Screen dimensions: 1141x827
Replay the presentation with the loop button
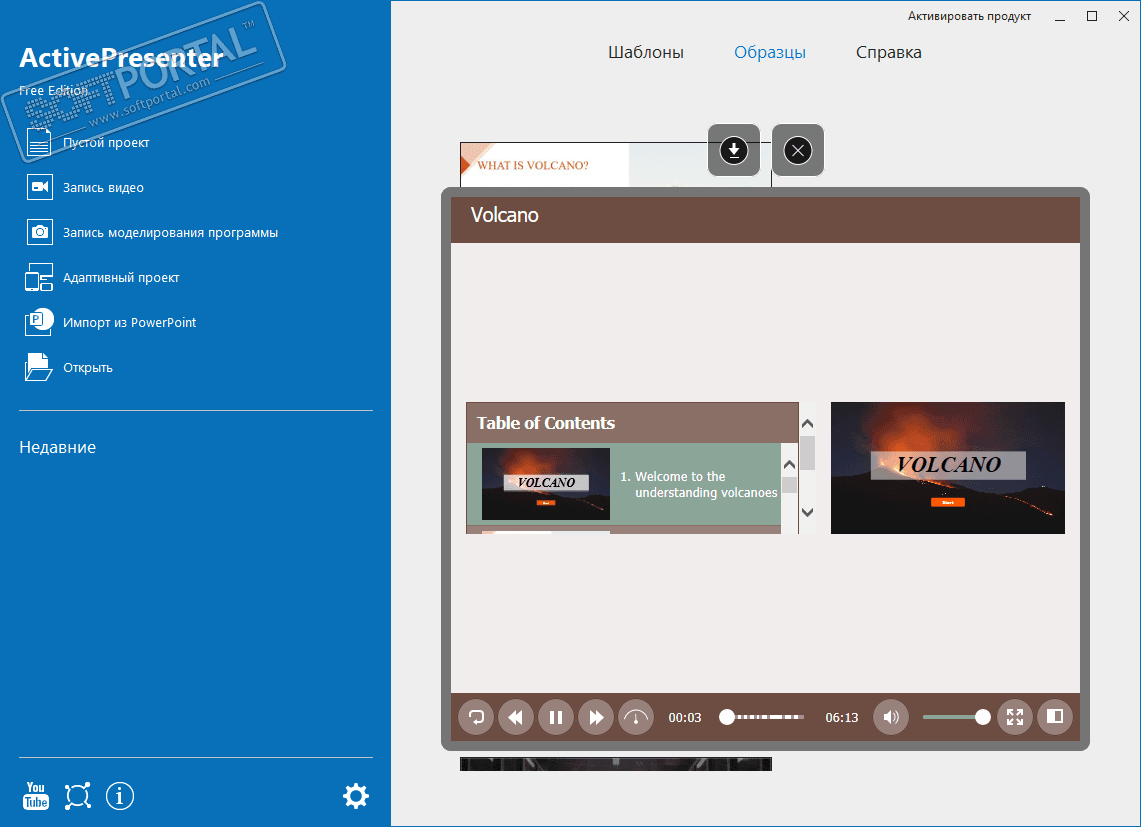476,717
